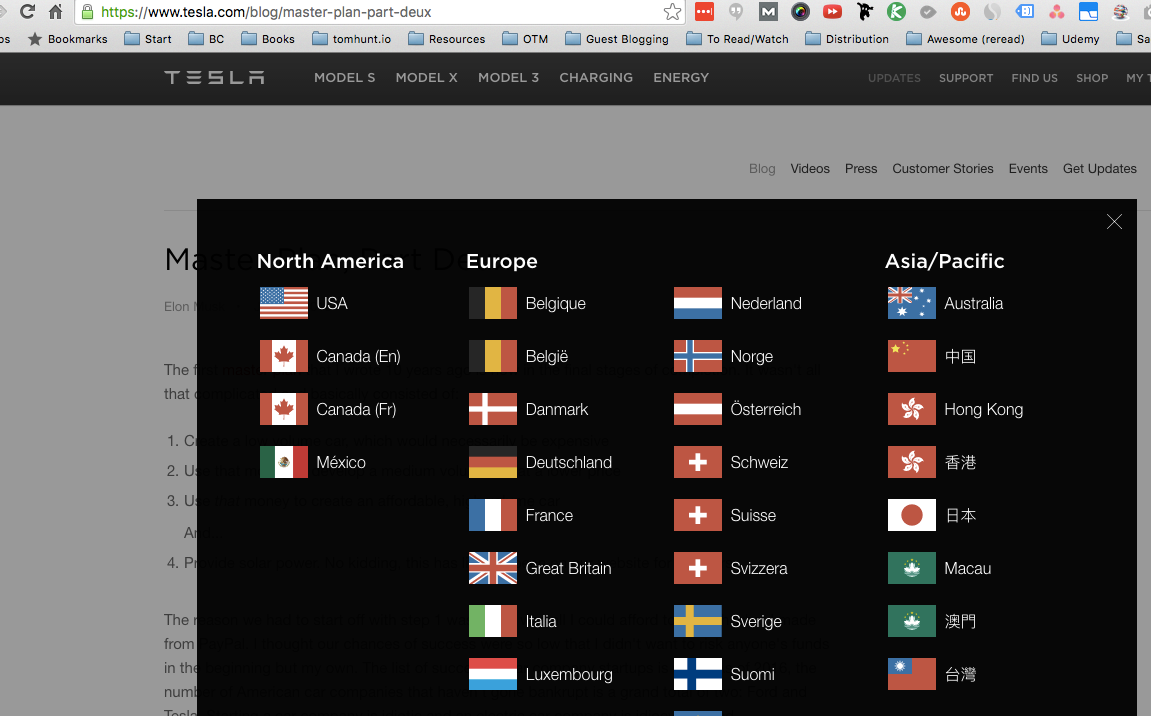This screenshot has height=716, width=1151.
Task: Click the Australia flag icon
Action: [912, 303]
